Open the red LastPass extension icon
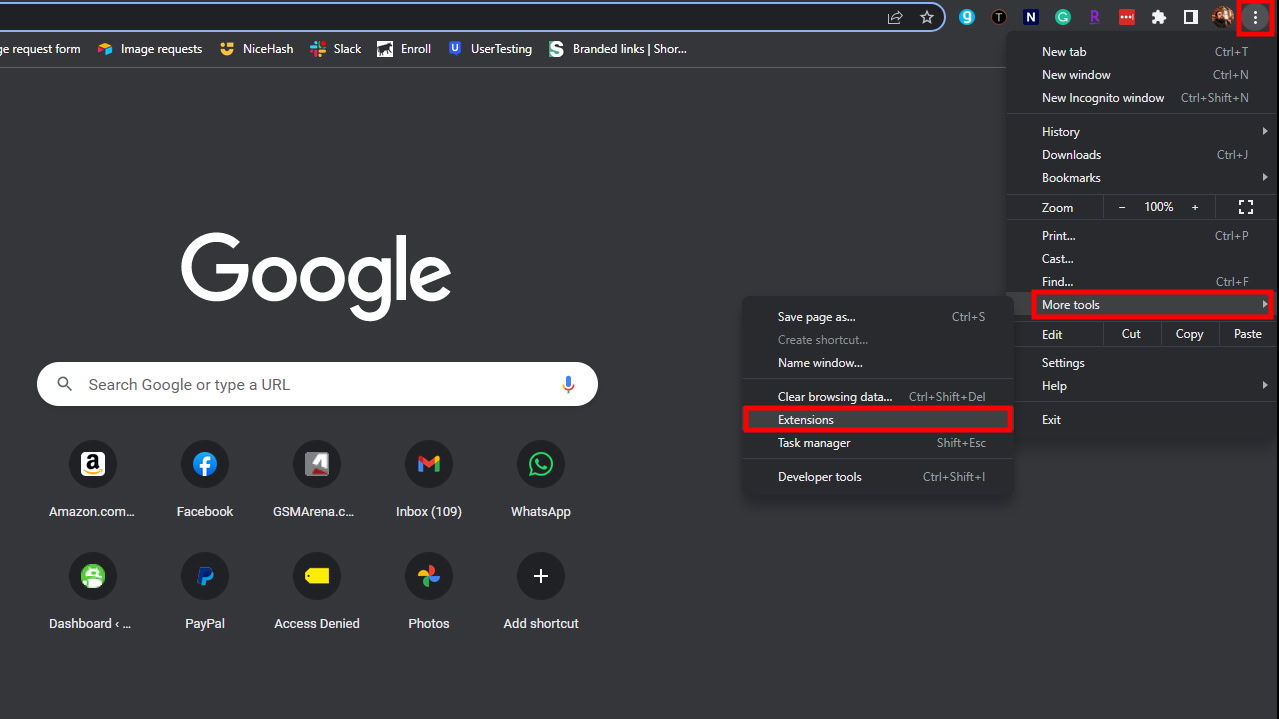 point(1127,17)
